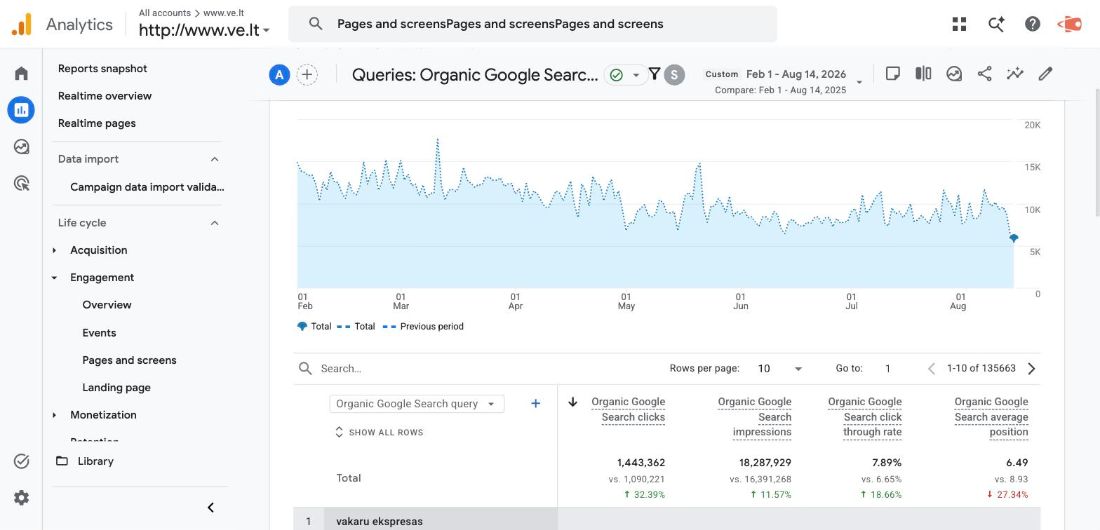Click the Total clicks value 1,443,362

coord(640,463)
